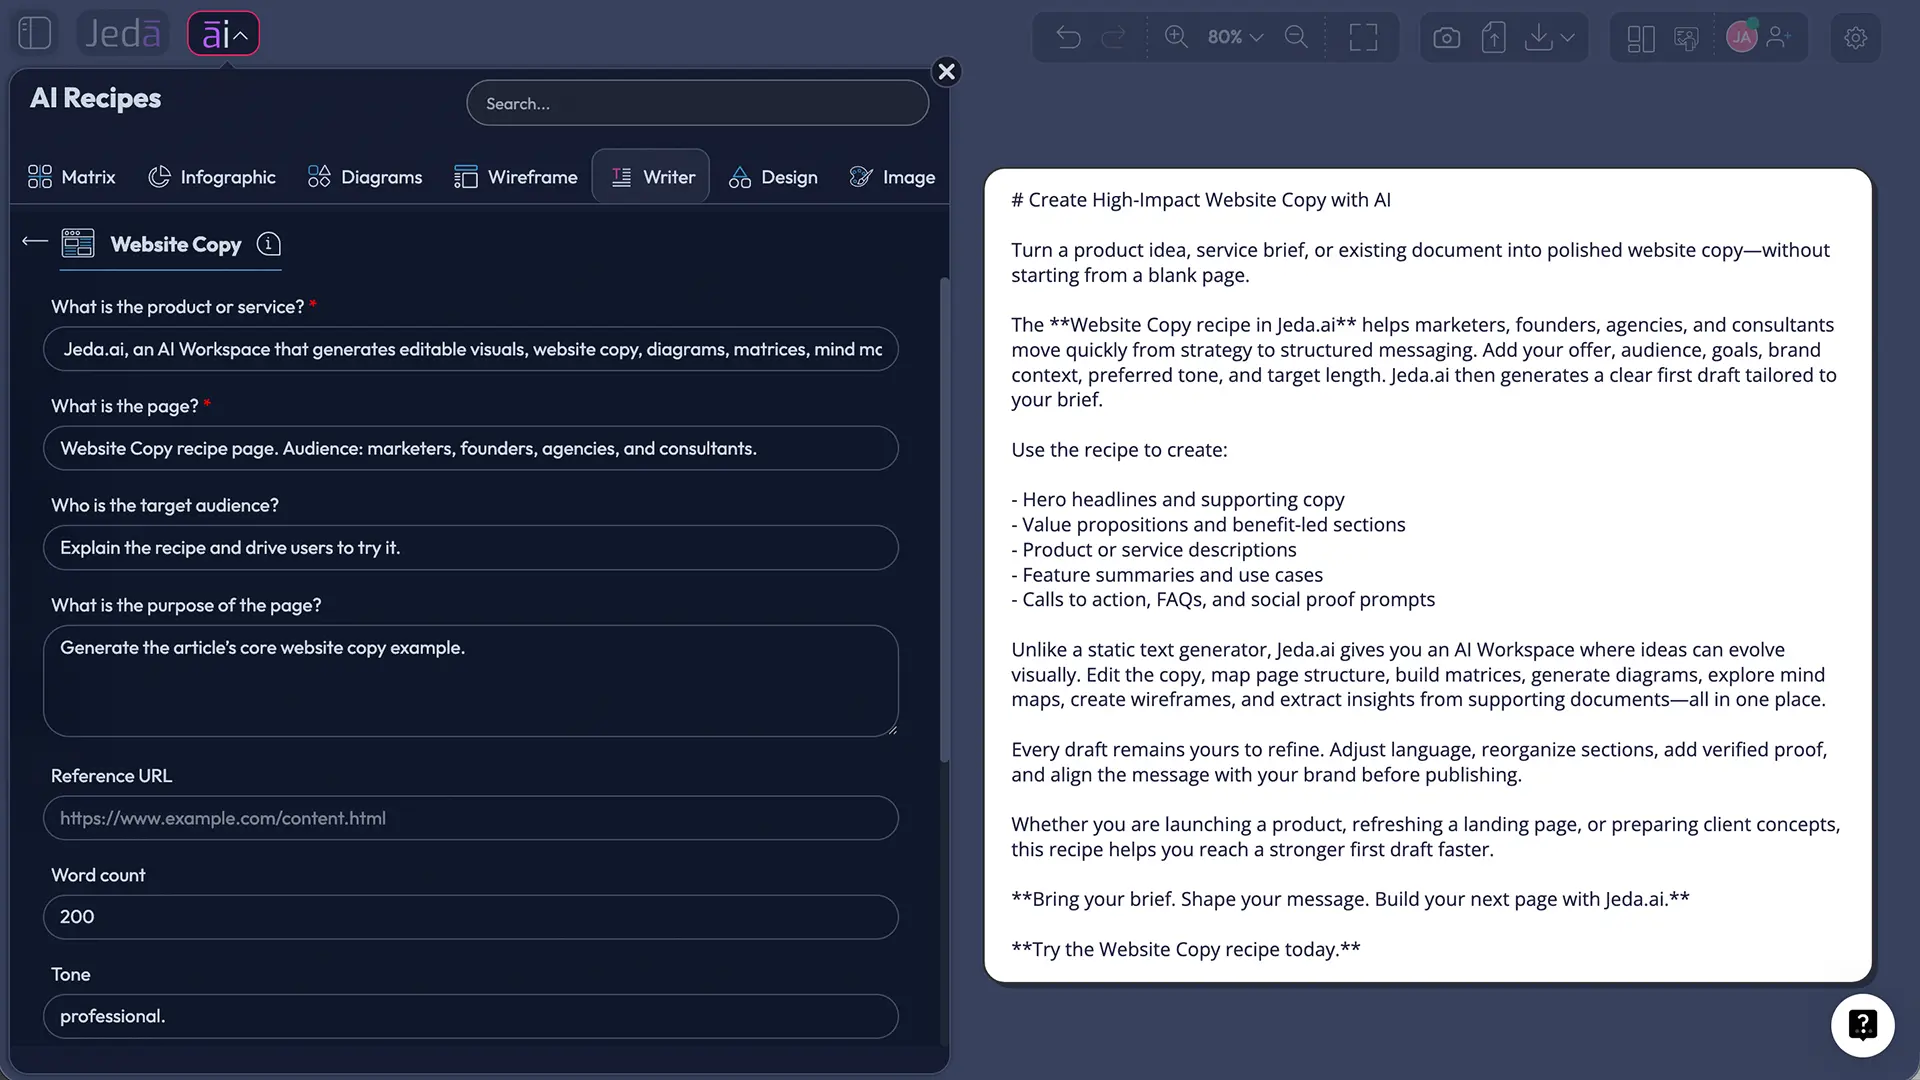Screen dimensions: 1920x1080
Task: Close the AI Recipes panel
Action: pyautogui.click(x=946, y=72)
